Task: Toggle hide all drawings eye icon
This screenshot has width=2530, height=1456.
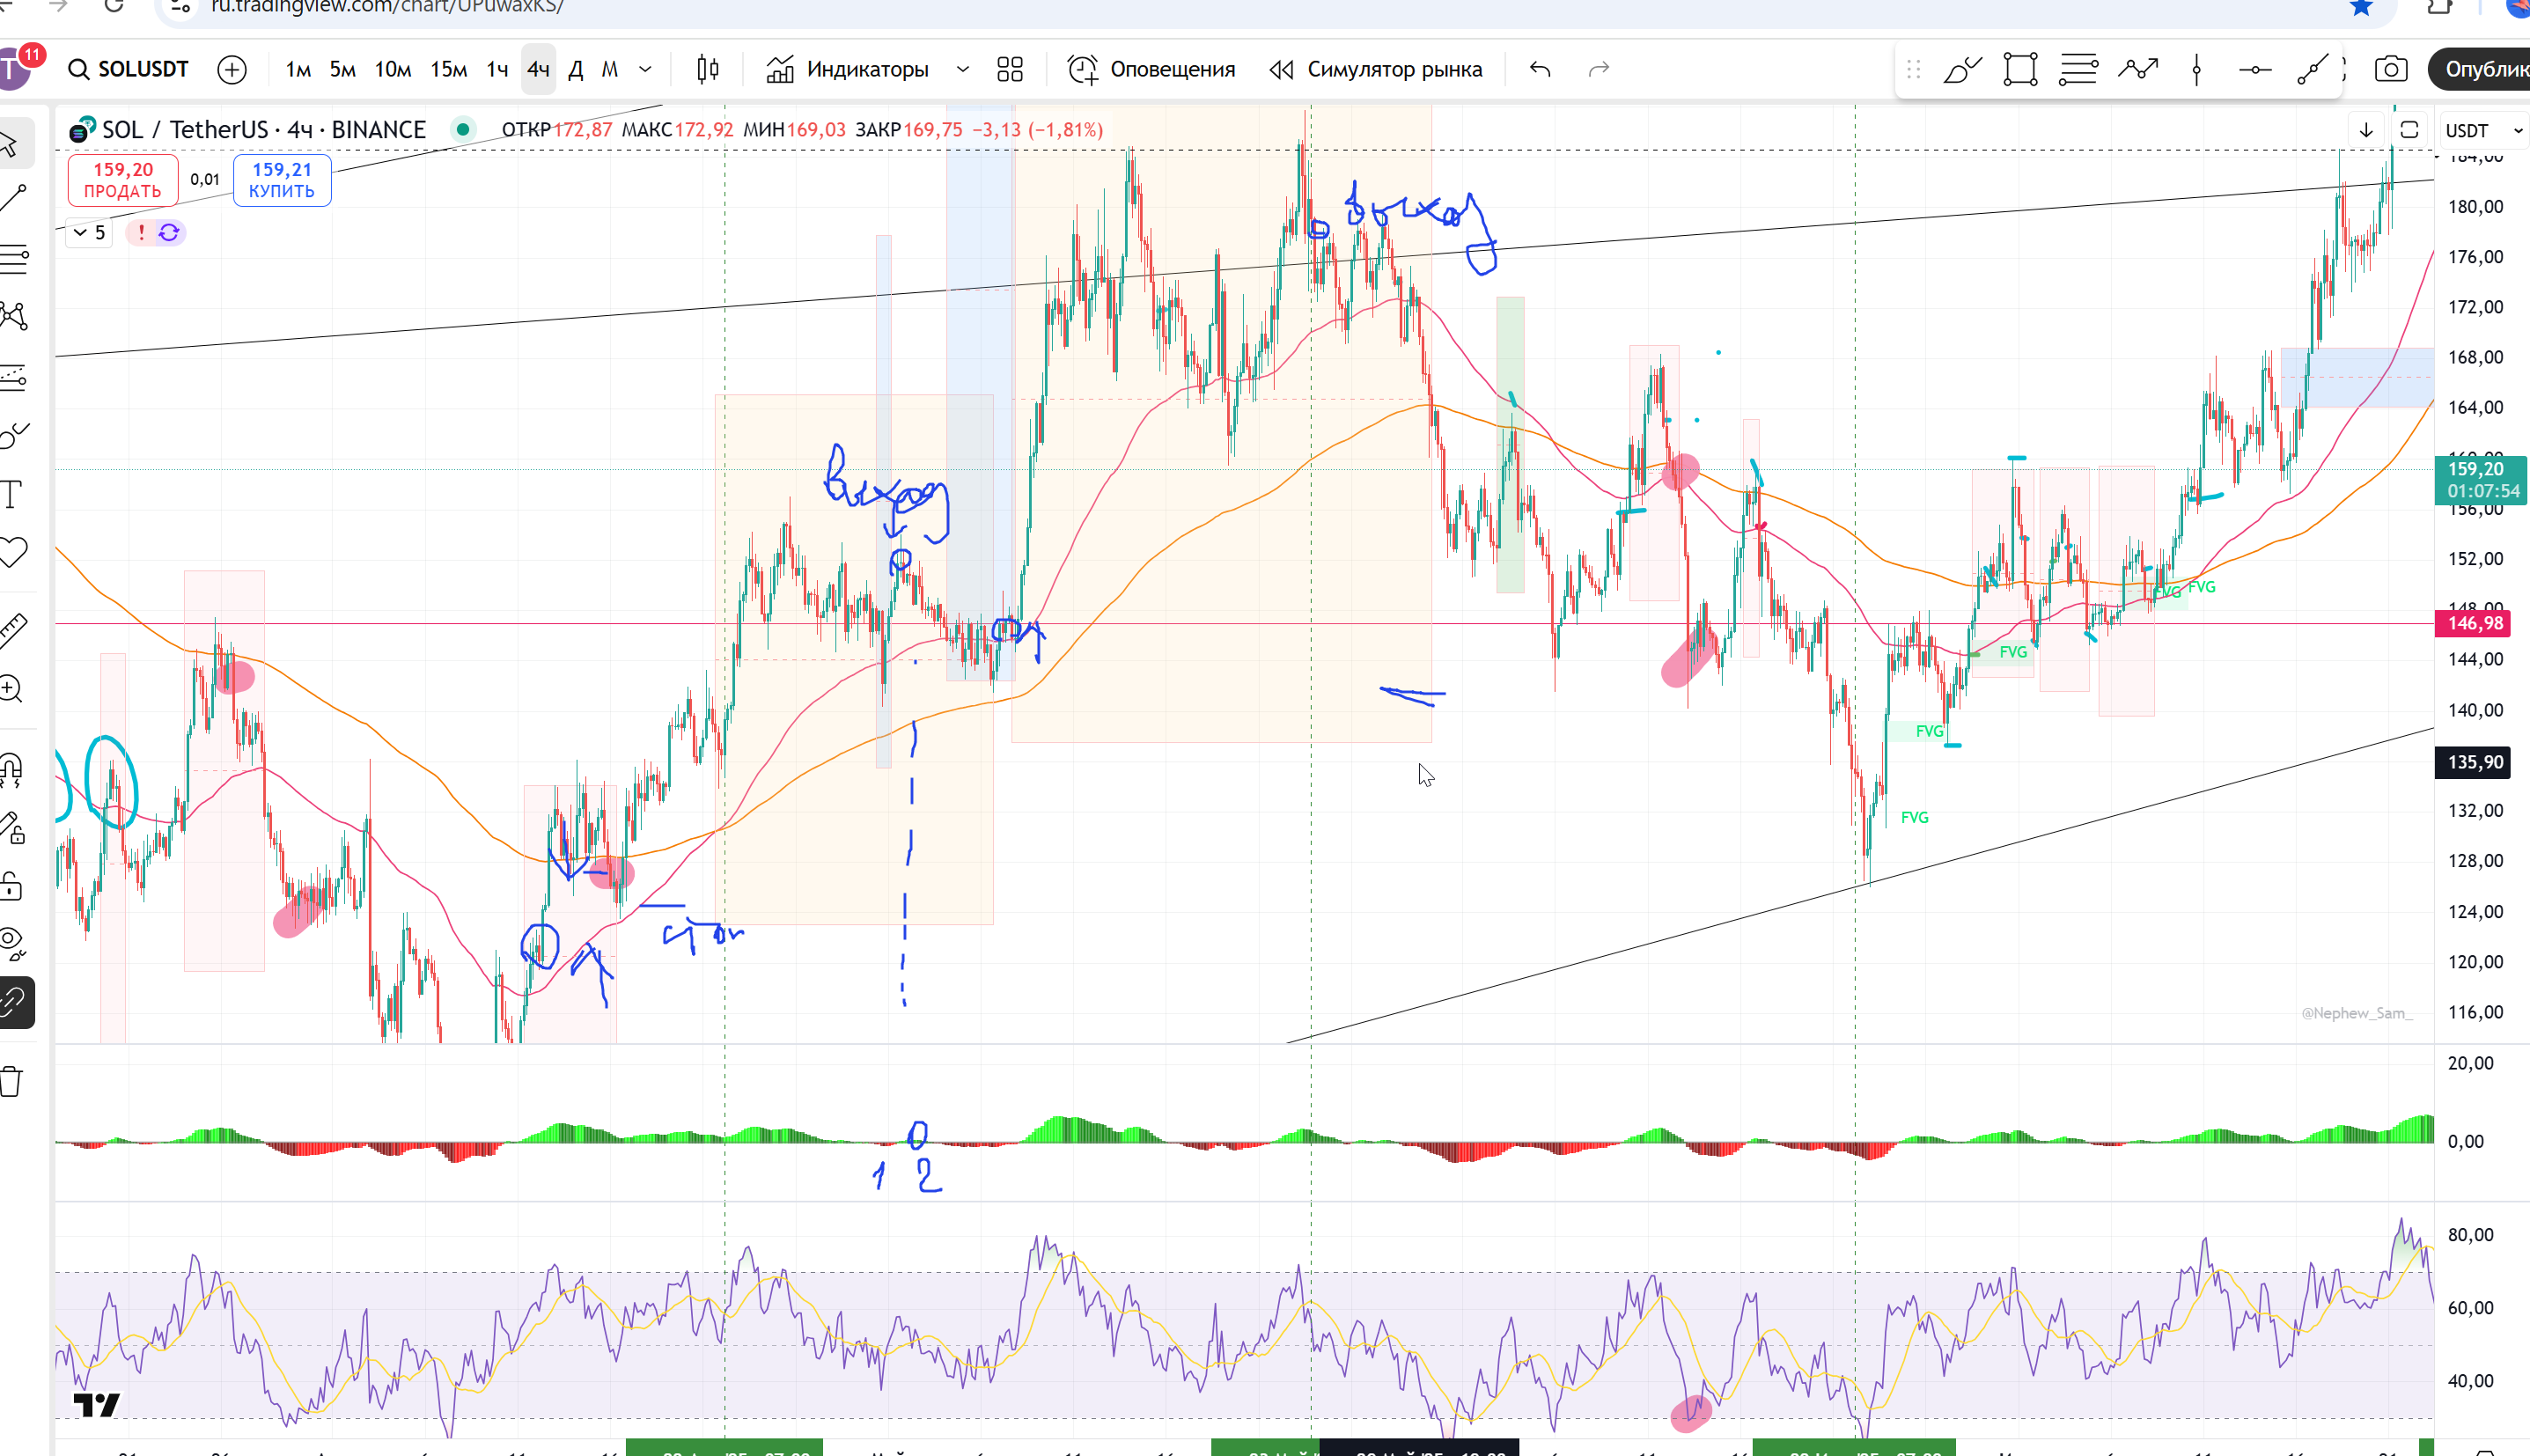Action: point(12,943)
